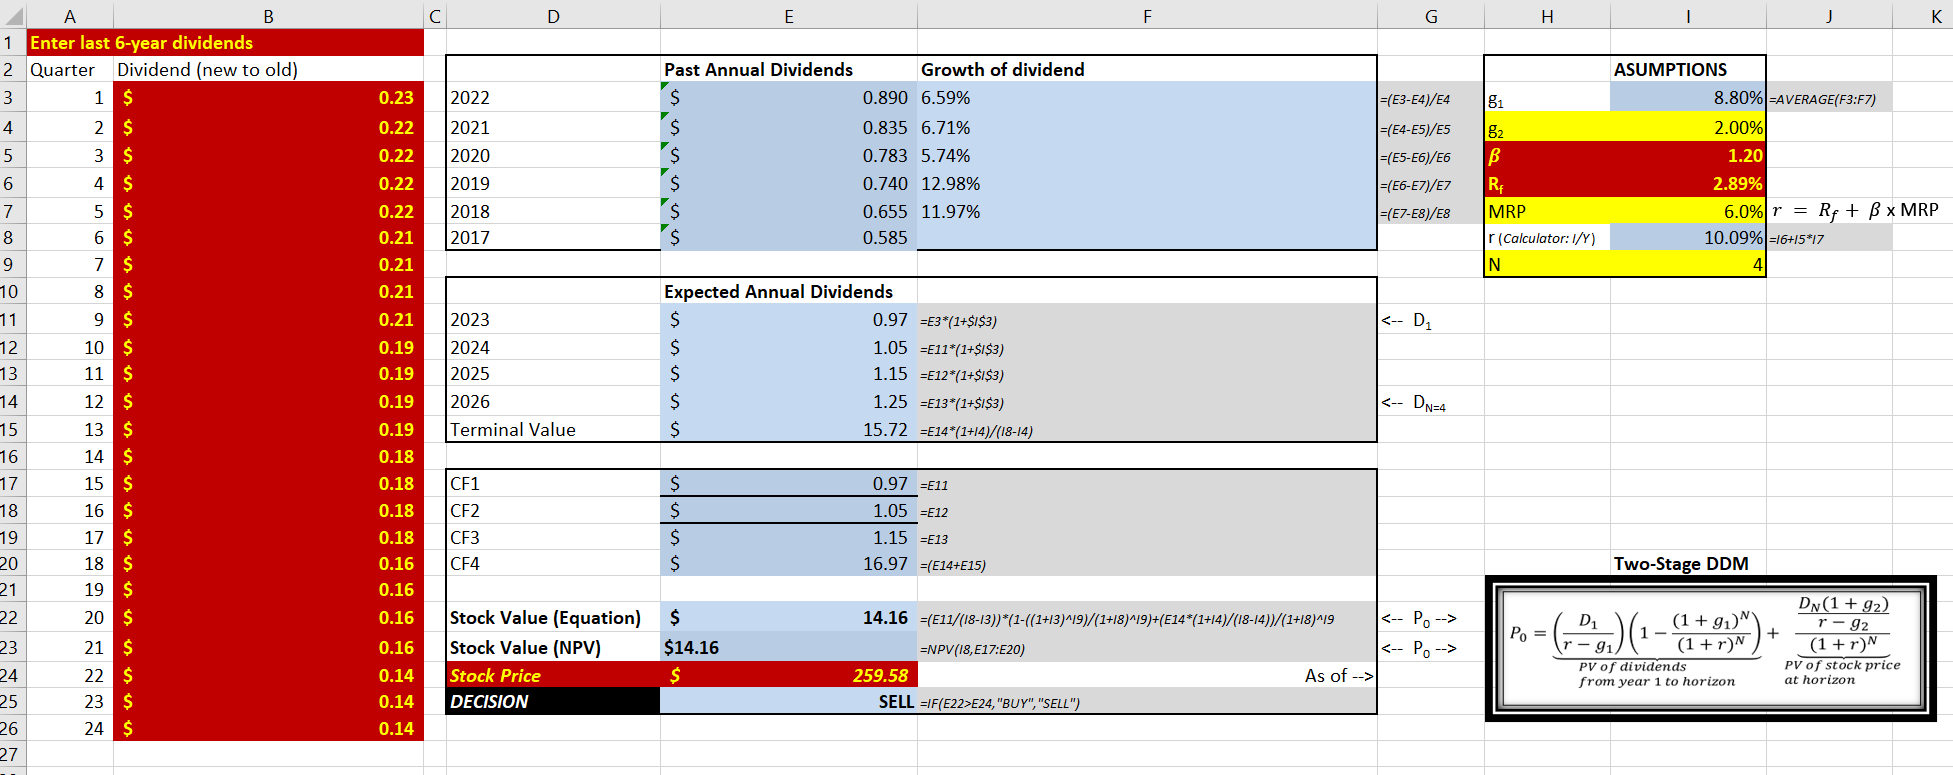Select column B header

(268, 16)
